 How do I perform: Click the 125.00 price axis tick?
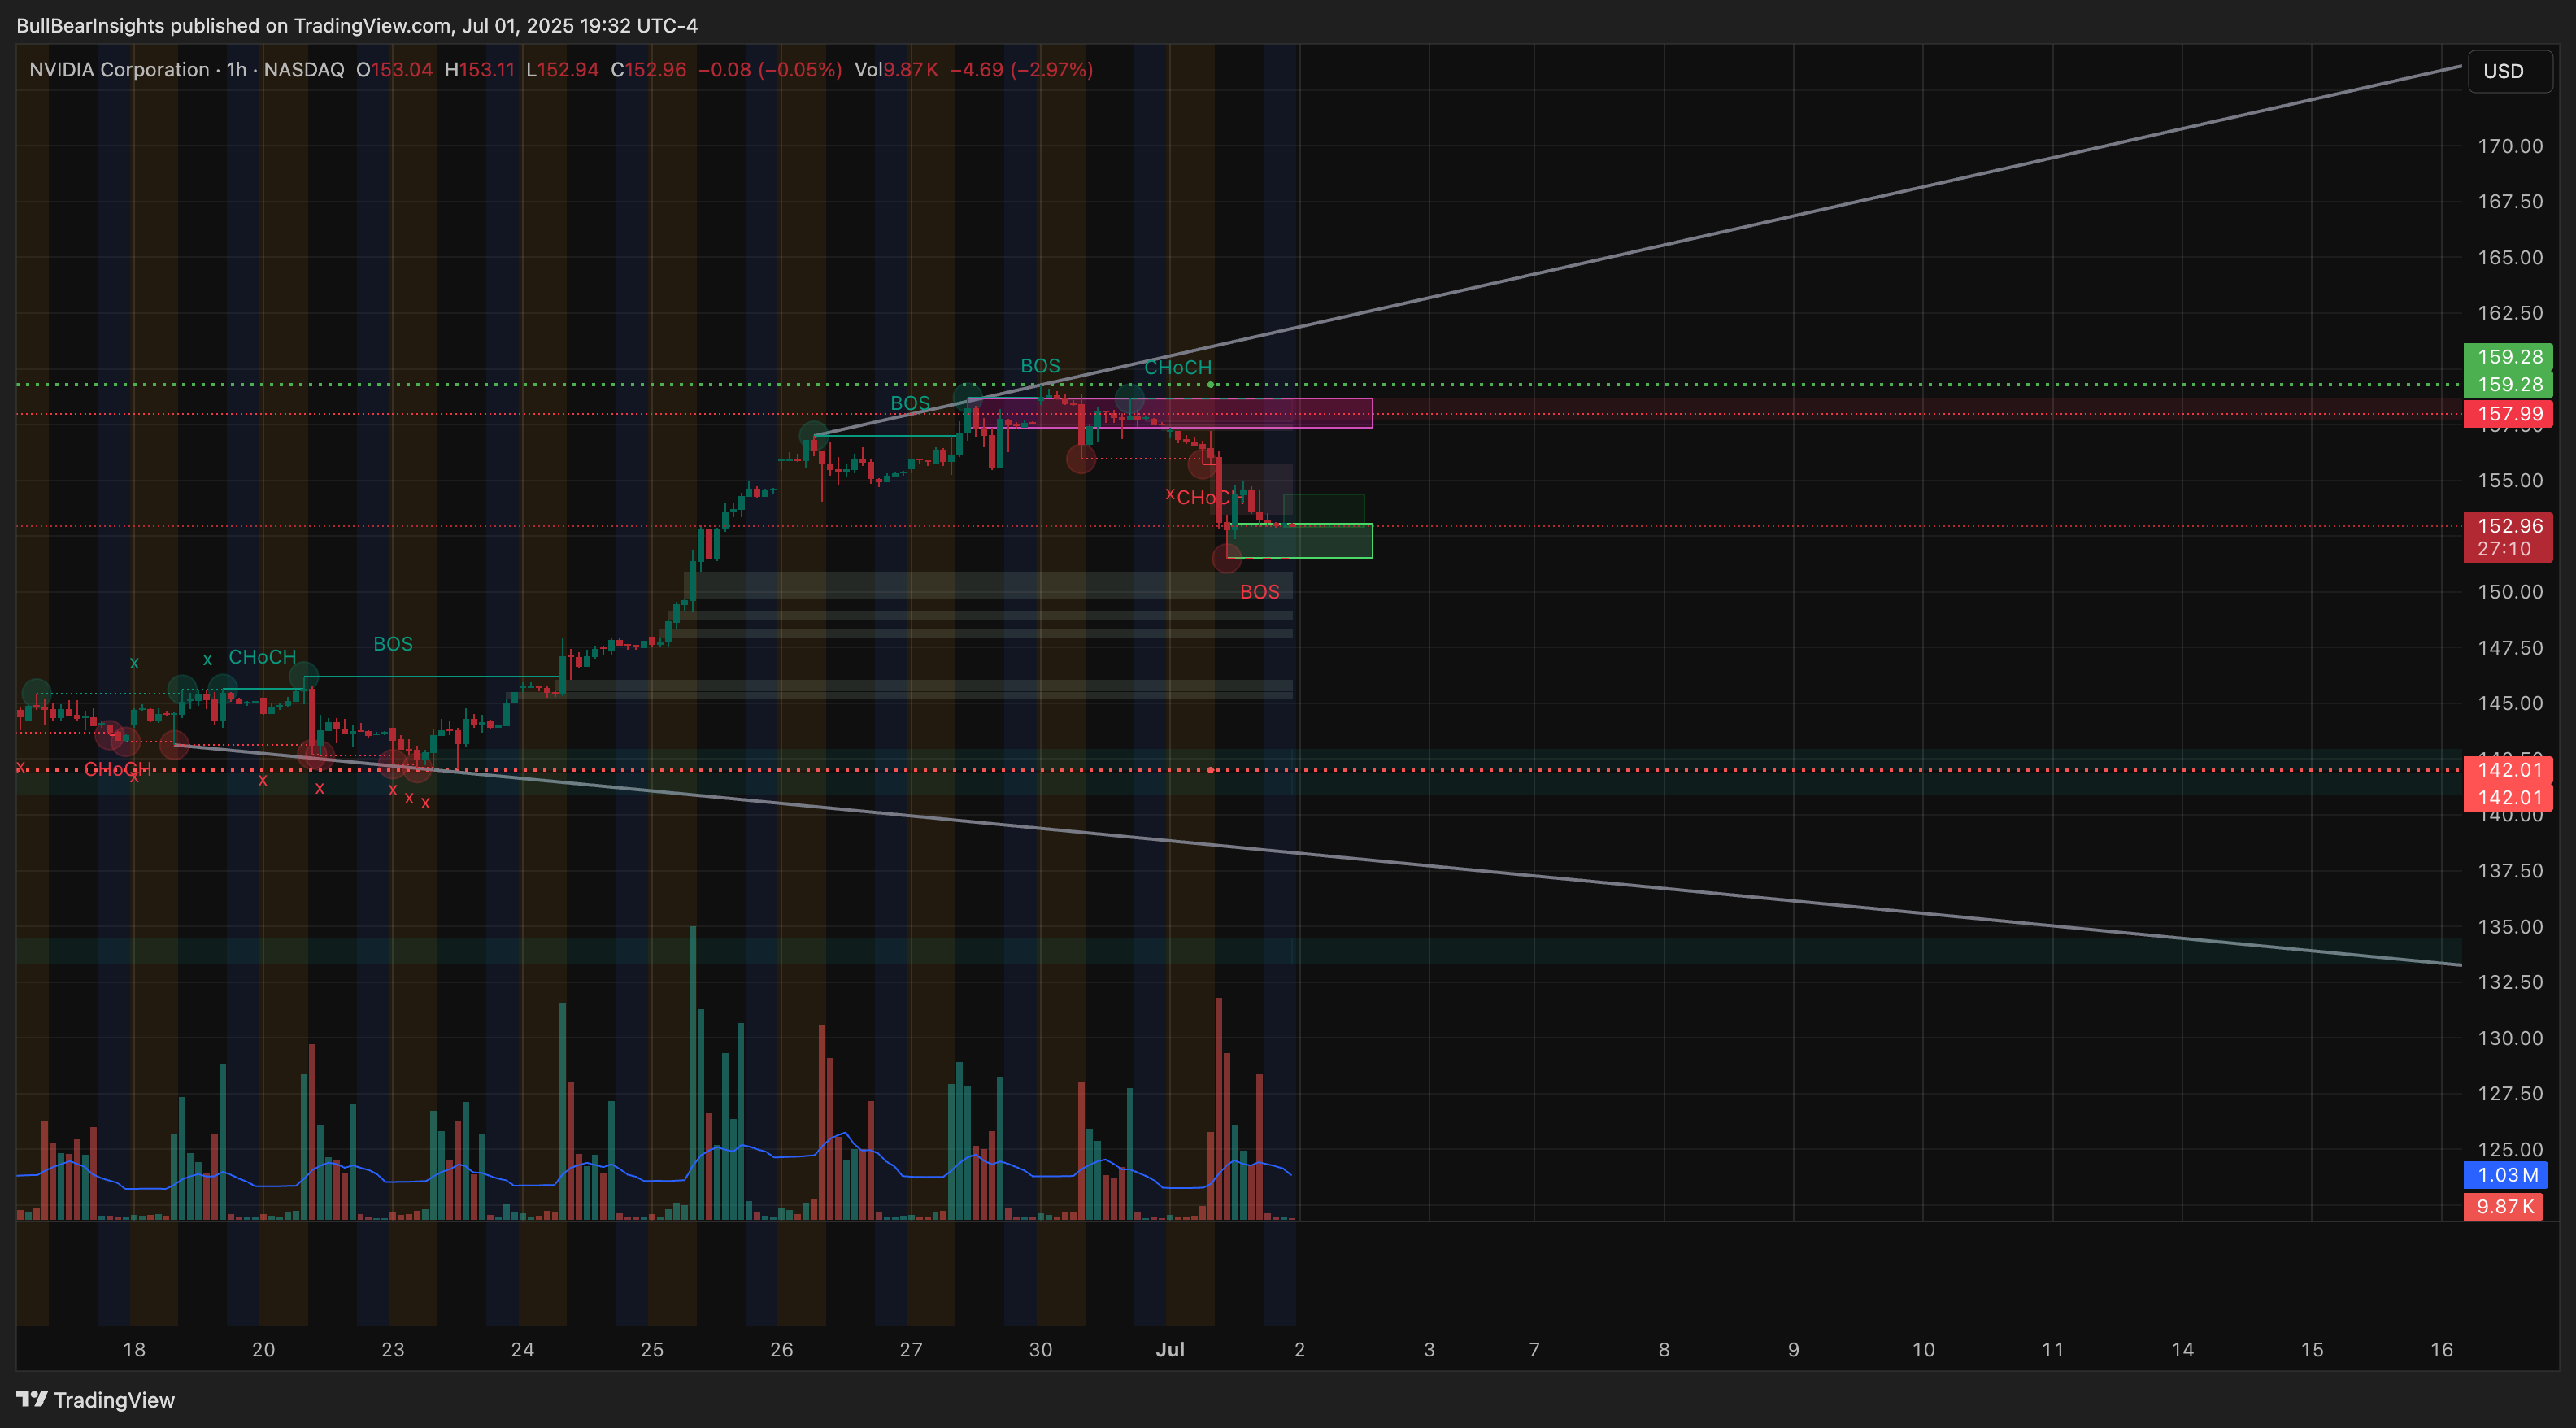coord(2509,1149)
